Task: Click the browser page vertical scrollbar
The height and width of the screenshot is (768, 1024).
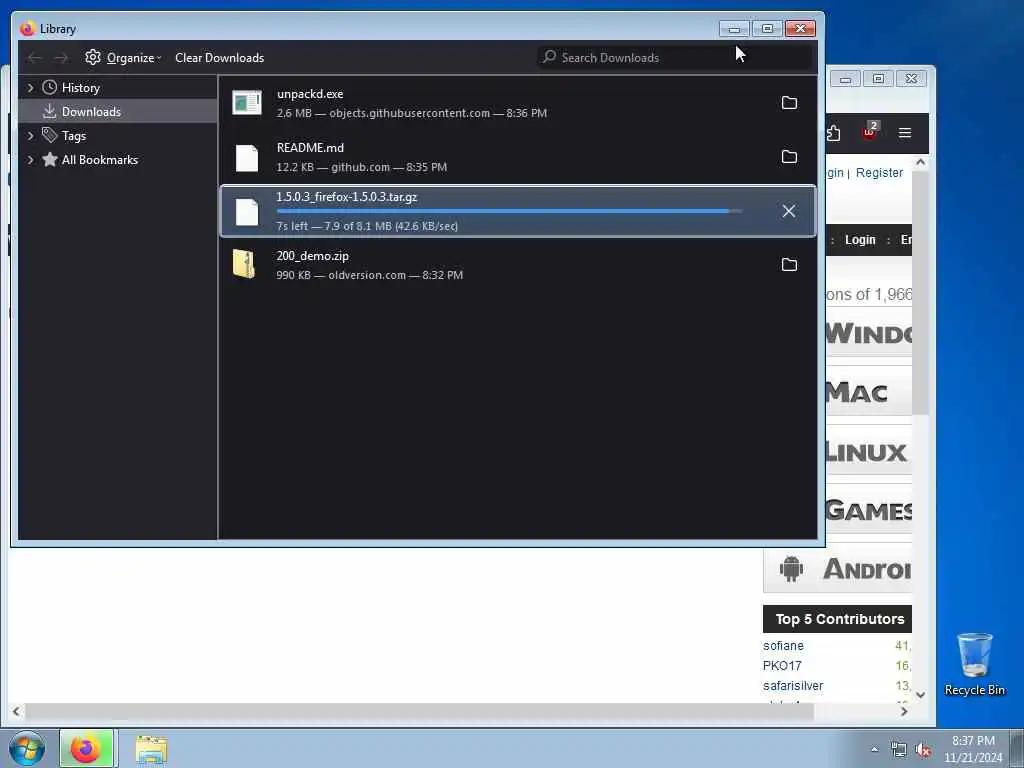Action: coord(920,293)
